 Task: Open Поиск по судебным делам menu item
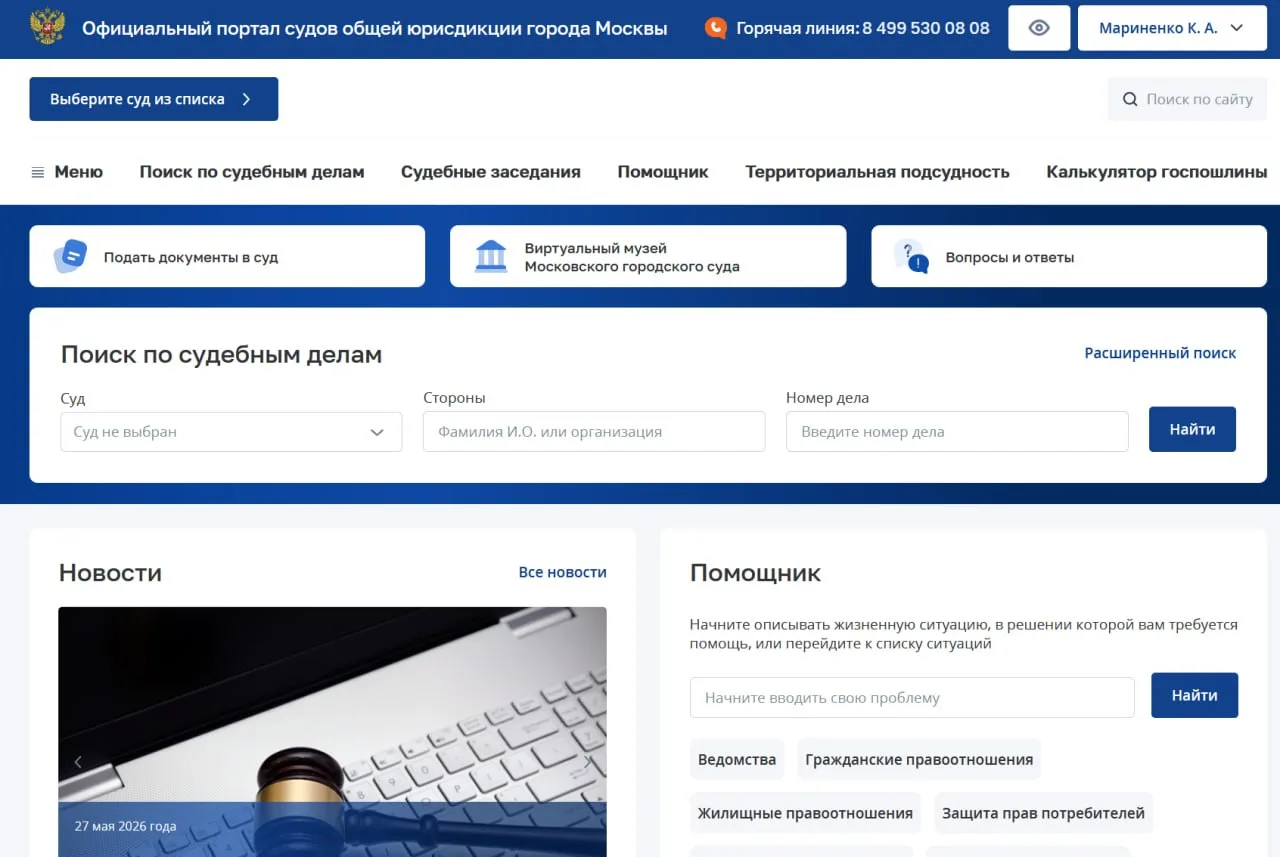252,172
